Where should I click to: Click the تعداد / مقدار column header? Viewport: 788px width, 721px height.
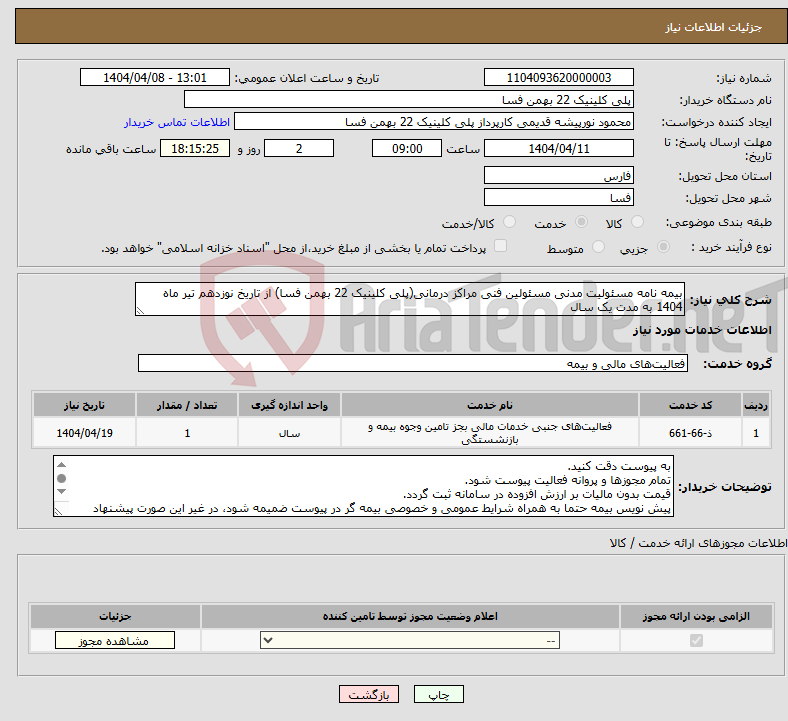tap(187, 405)
